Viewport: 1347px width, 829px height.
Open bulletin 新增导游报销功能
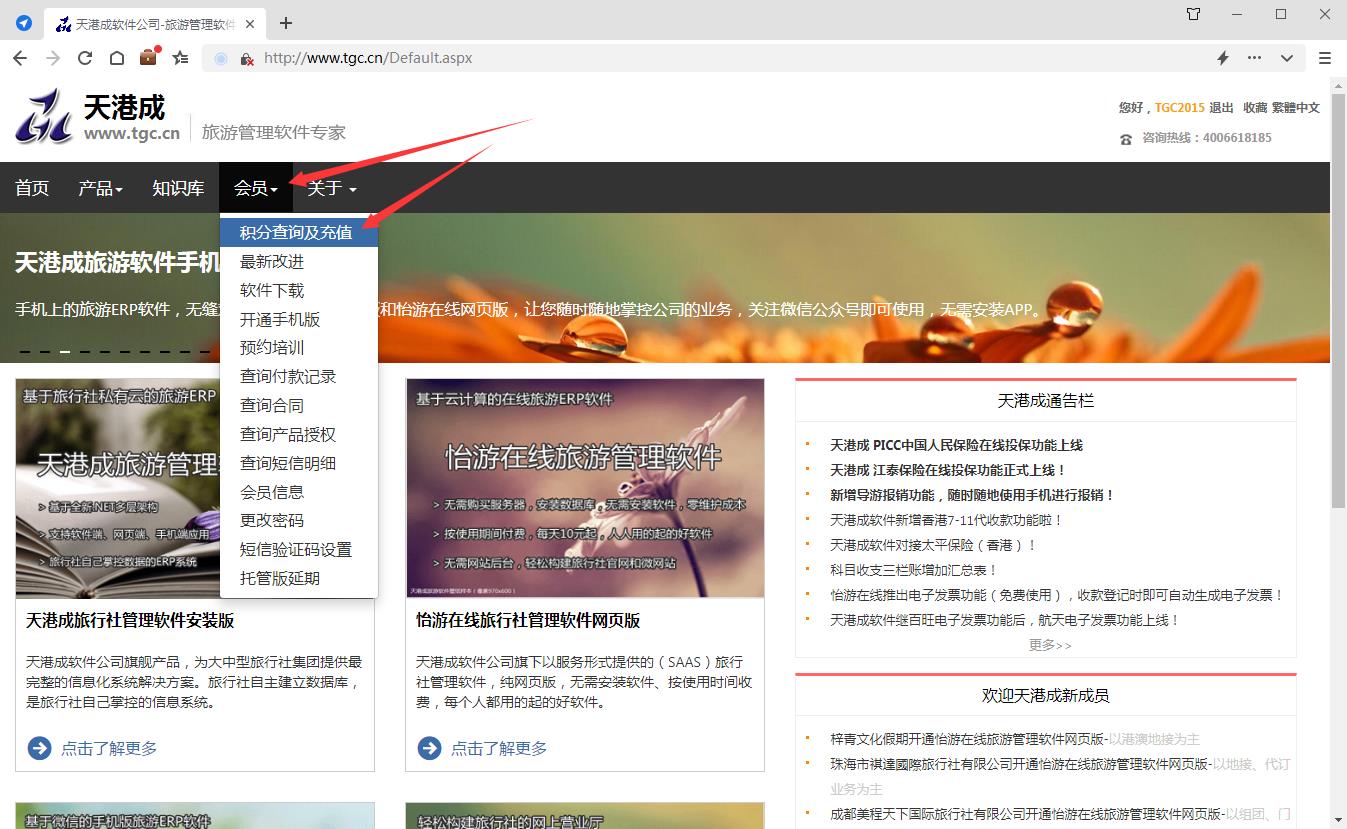coord(973,495)
